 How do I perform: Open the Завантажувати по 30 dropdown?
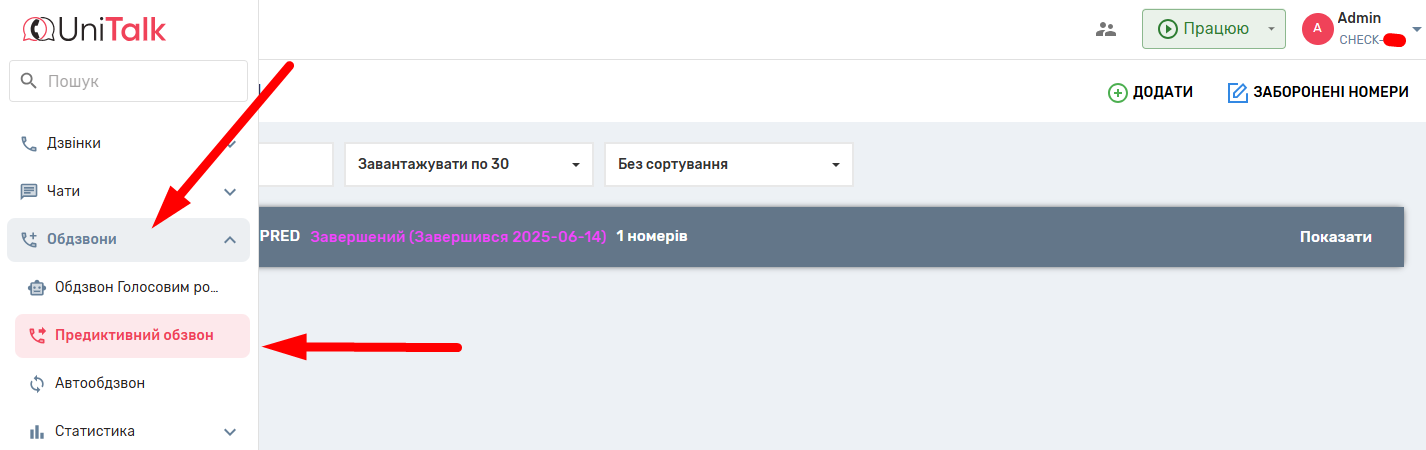tap(468, 164)
